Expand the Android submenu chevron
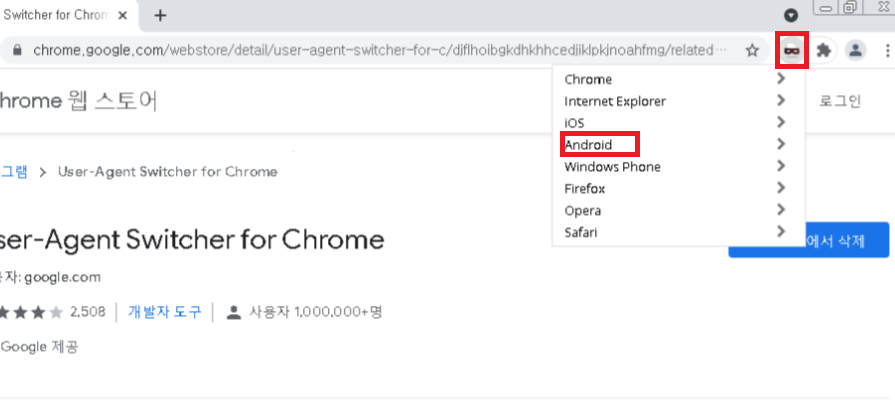 [781, 144]
